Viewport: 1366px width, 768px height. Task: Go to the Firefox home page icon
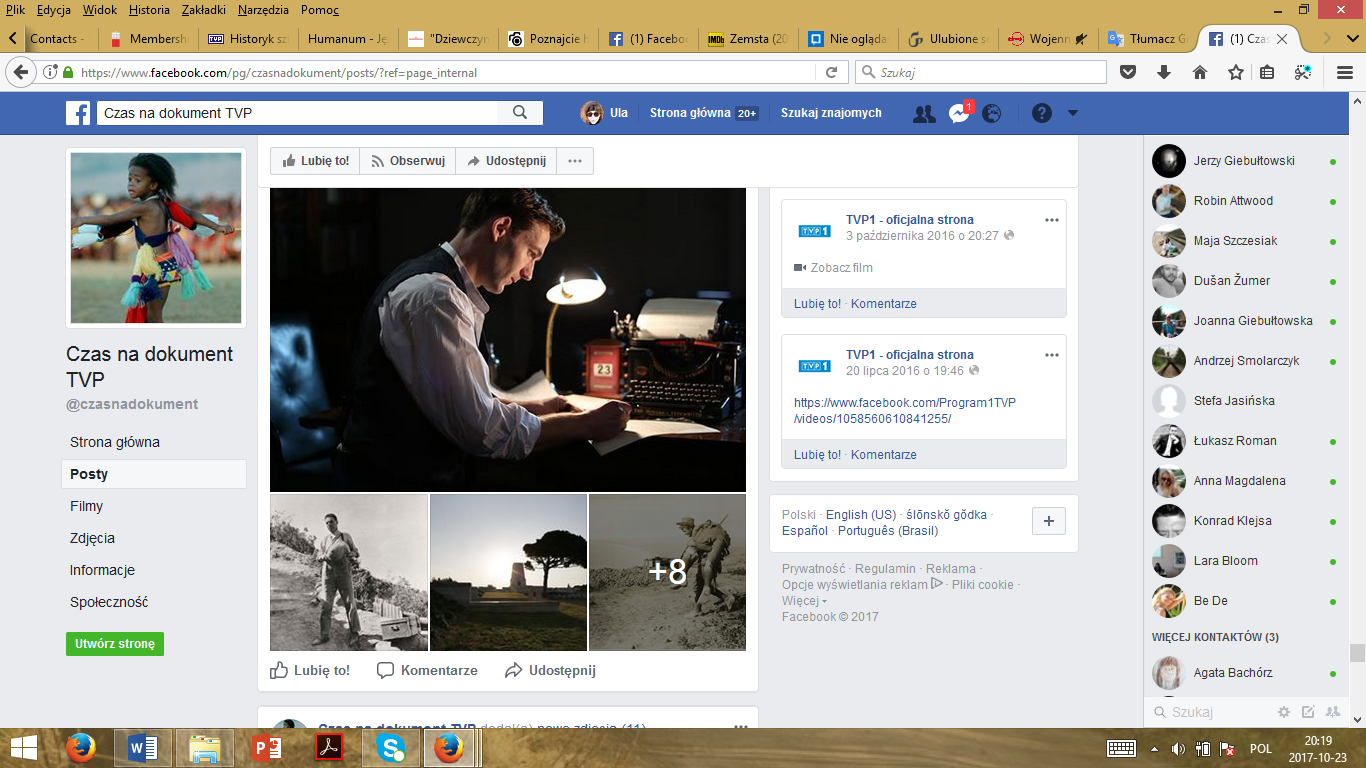click(x=1200, y=72)
